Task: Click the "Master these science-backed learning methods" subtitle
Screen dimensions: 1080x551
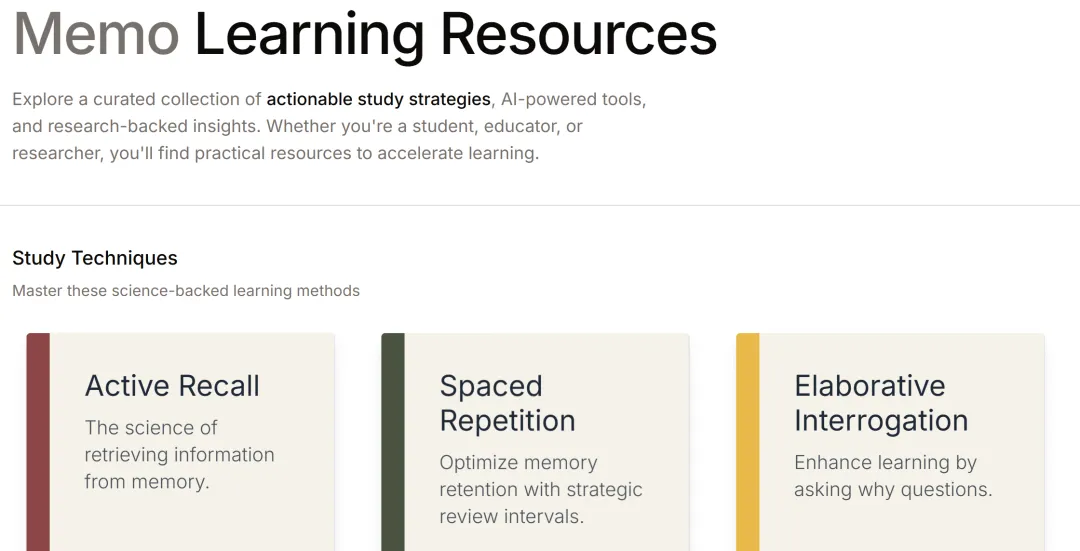Action: click(x=186, y=291)
